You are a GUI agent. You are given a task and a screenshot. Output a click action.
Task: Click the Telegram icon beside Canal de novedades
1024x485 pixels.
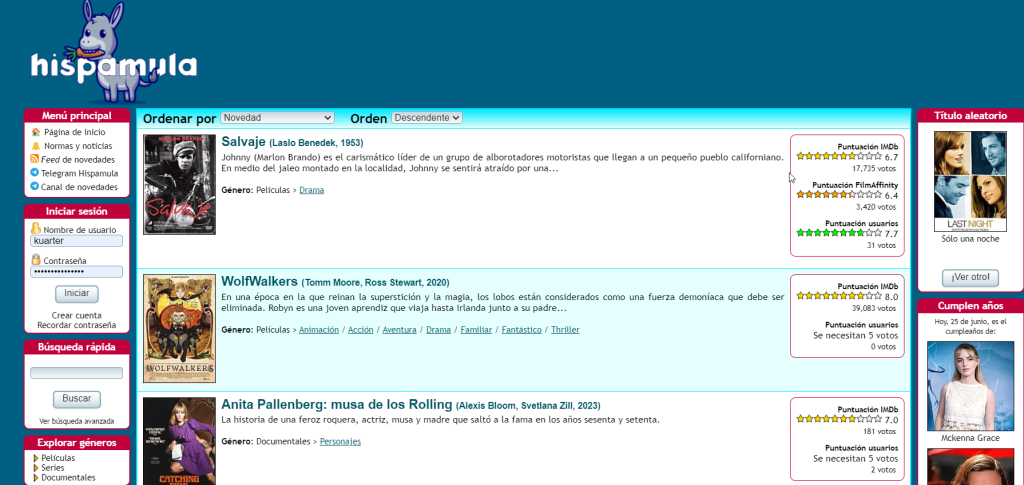[35, 187]
